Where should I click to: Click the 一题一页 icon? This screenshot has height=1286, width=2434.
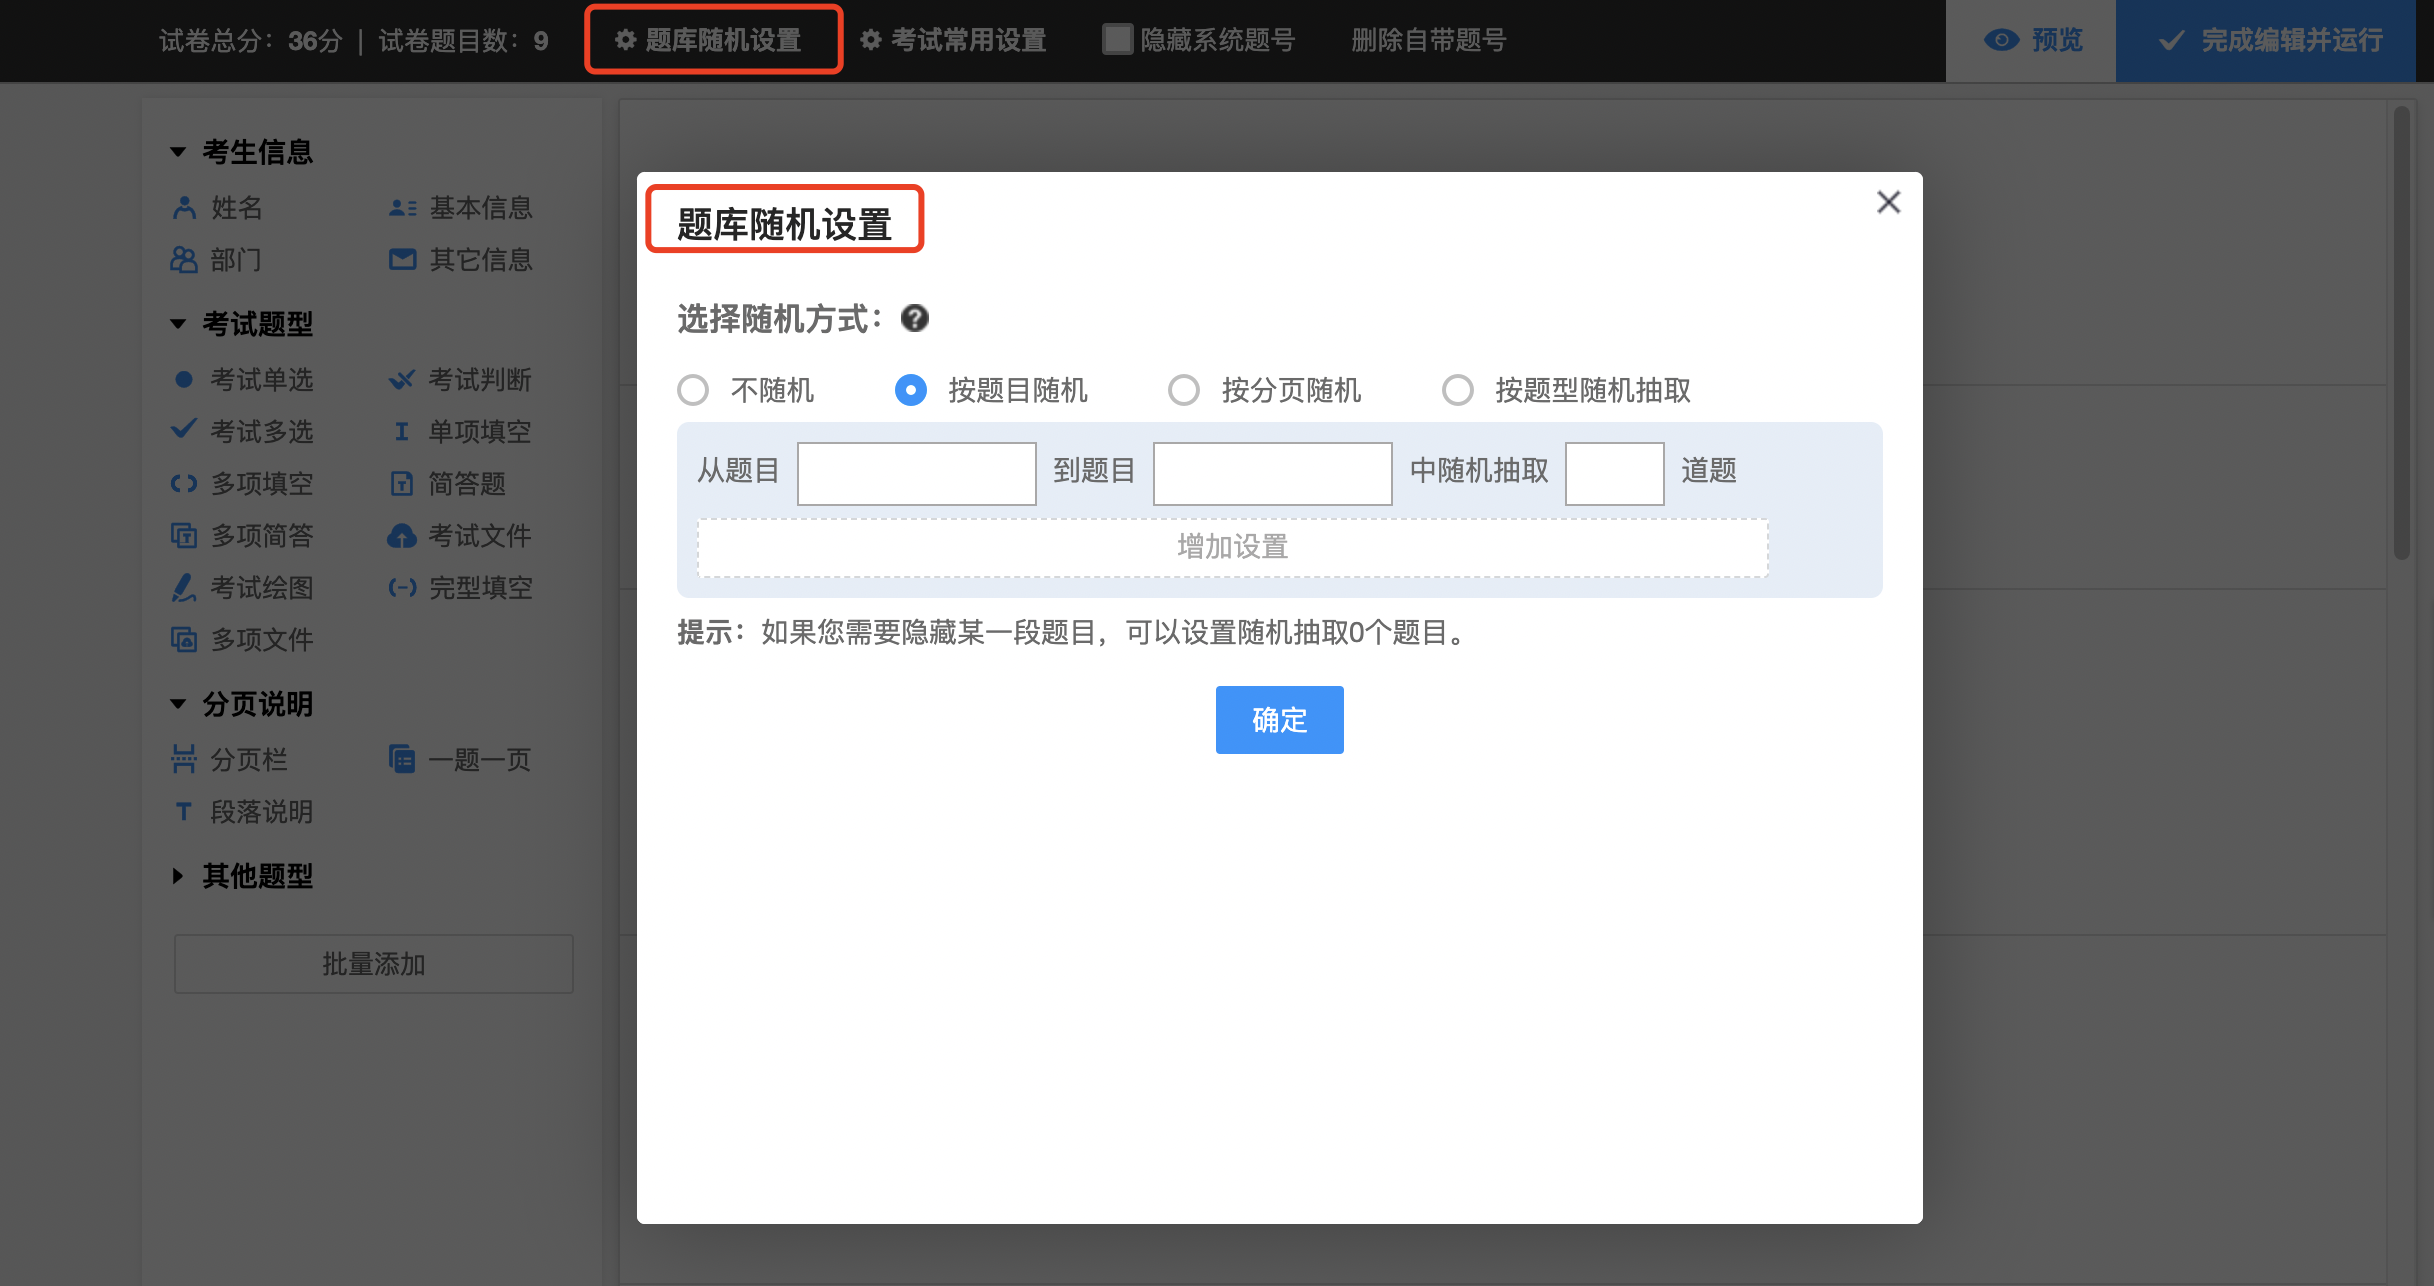click(402, 760)
